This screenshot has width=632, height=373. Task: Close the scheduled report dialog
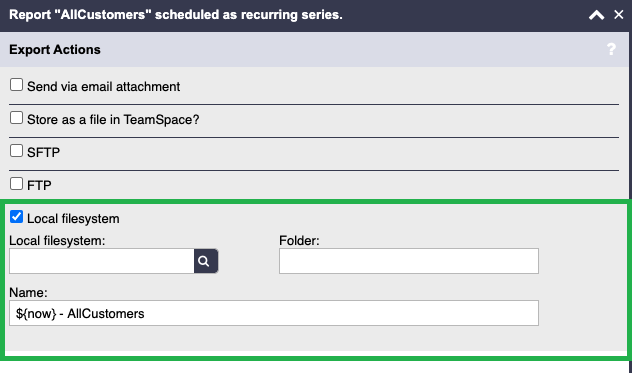[618, 15]
